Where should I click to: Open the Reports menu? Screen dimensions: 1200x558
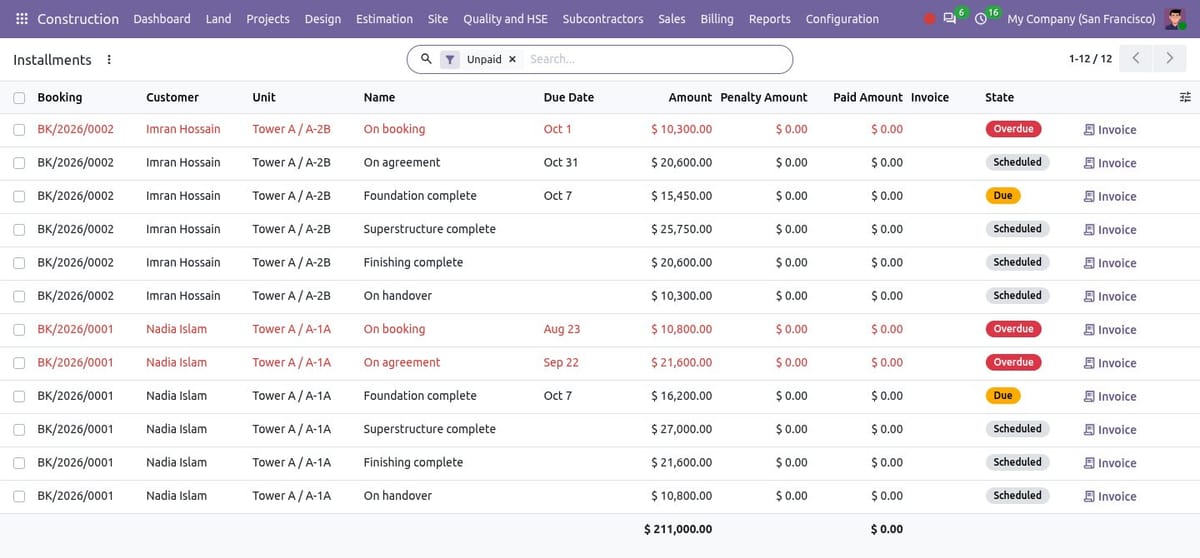click(769, 19)
